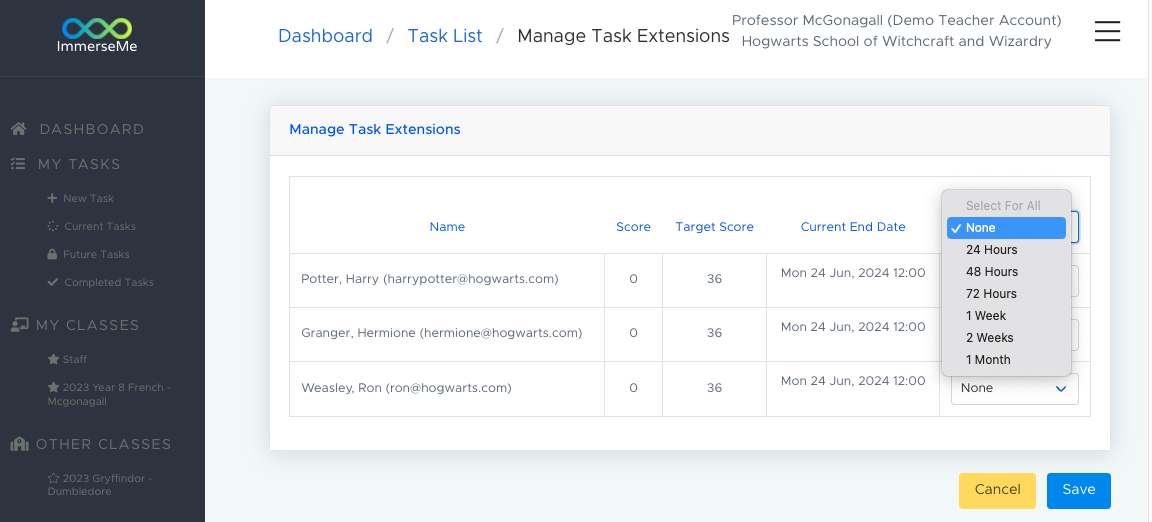Open Ron Weasley's extension dropdown
1152x522 pixels.
(1015, 388)
